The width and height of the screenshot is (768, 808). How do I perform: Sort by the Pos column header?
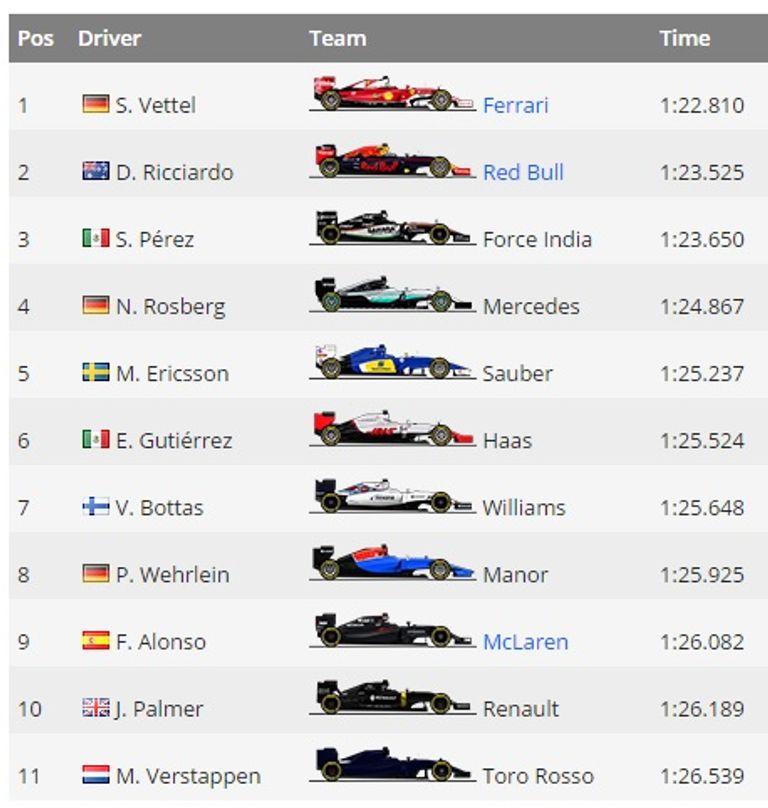click(x=36, y=39)
